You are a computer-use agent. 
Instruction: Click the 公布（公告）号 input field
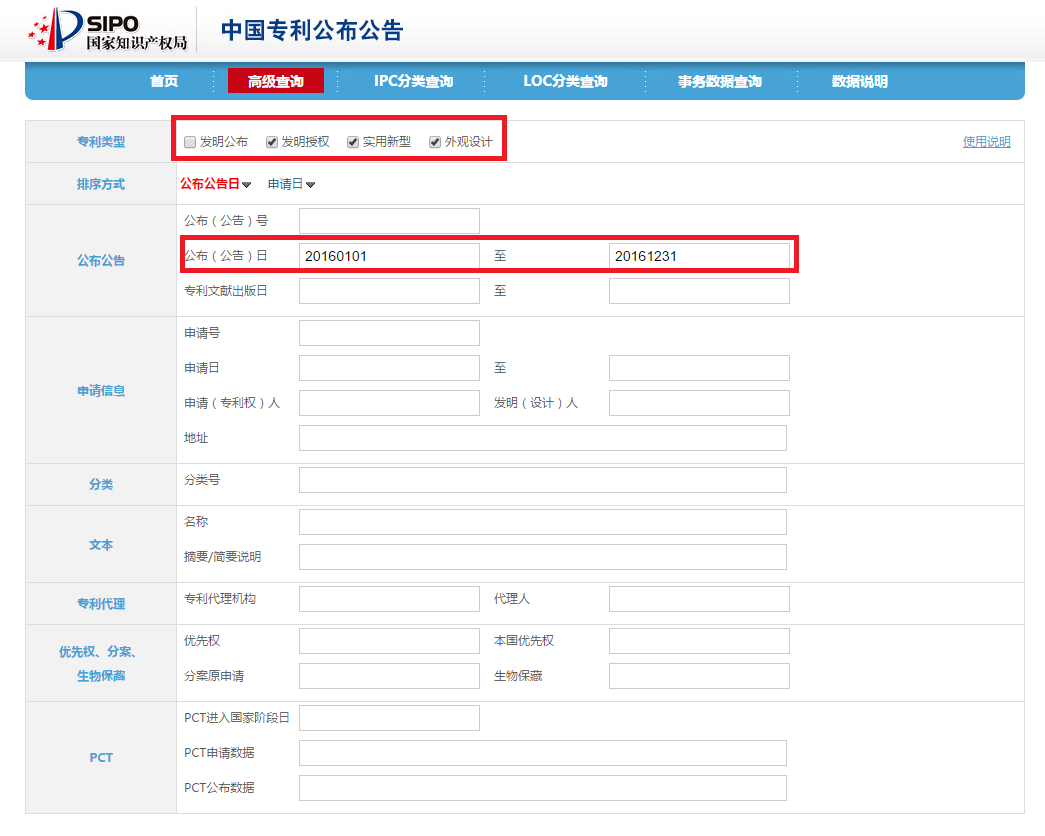pyautogui.click(x=389, y=221)
